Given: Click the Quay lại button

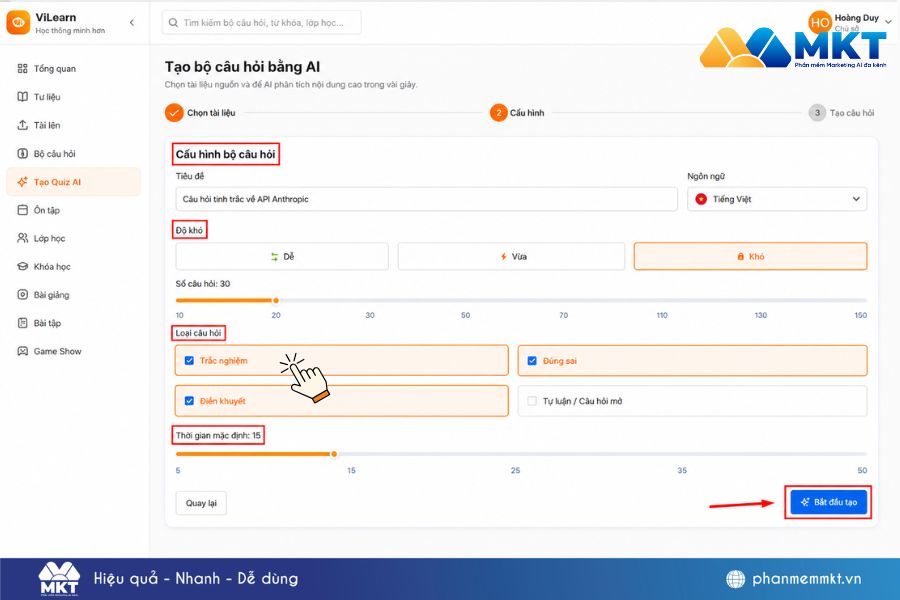Looking at the screenshot, I should point(201,503).
